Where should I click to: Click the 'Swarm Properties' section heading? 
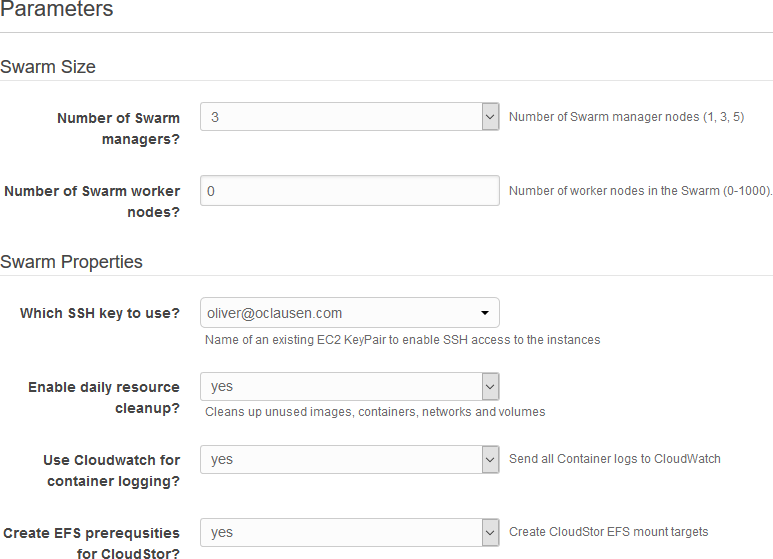(71, 262)
